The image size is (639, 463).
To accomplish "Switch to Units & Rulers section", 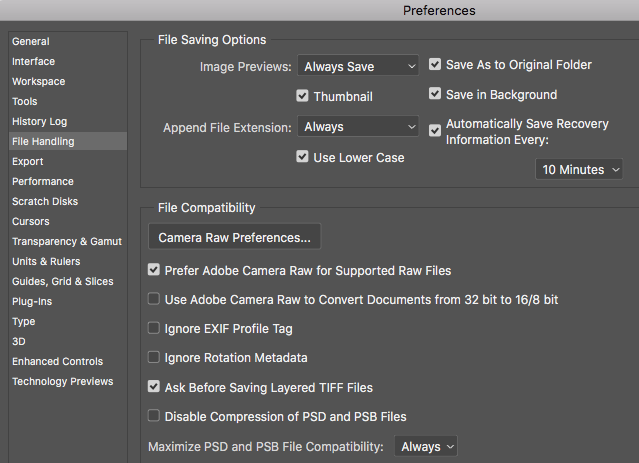I will (46, 261).
